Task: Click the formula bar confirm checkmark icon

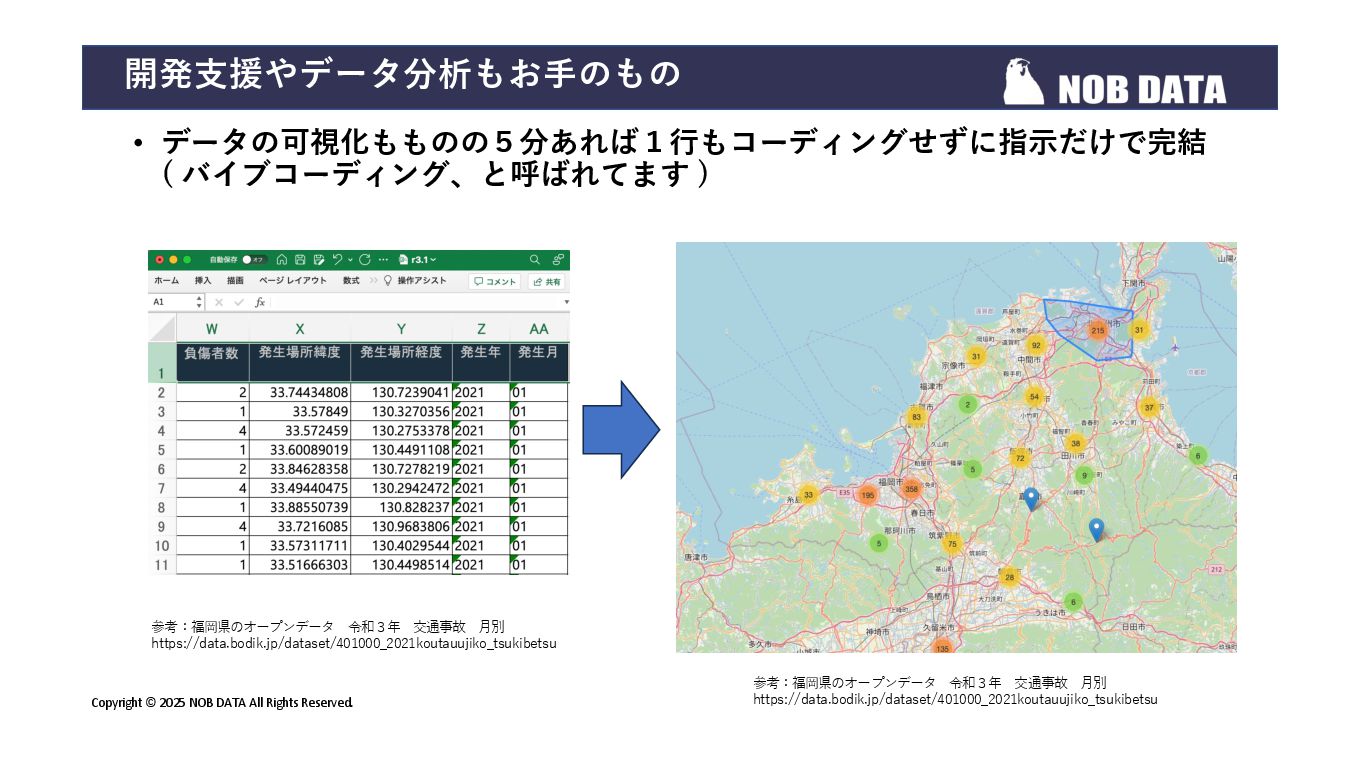Action: click(238, 301)
